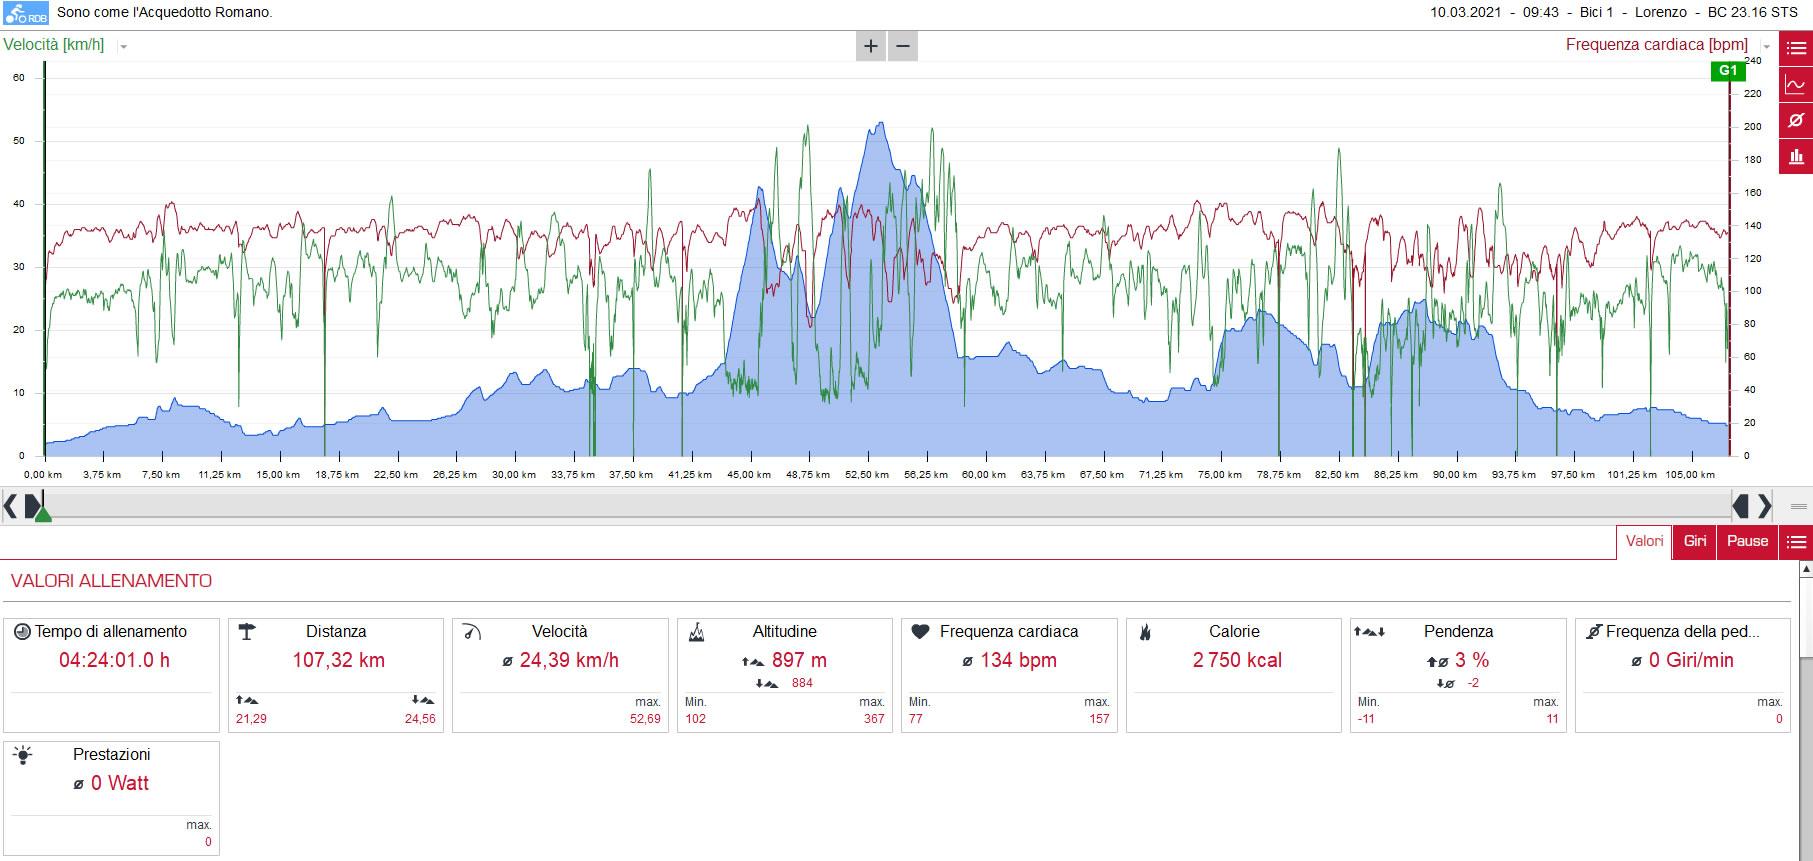Click the left range arrow on timeline
The height and width of the screenshot is (861, 1813).
click(10, 506)
